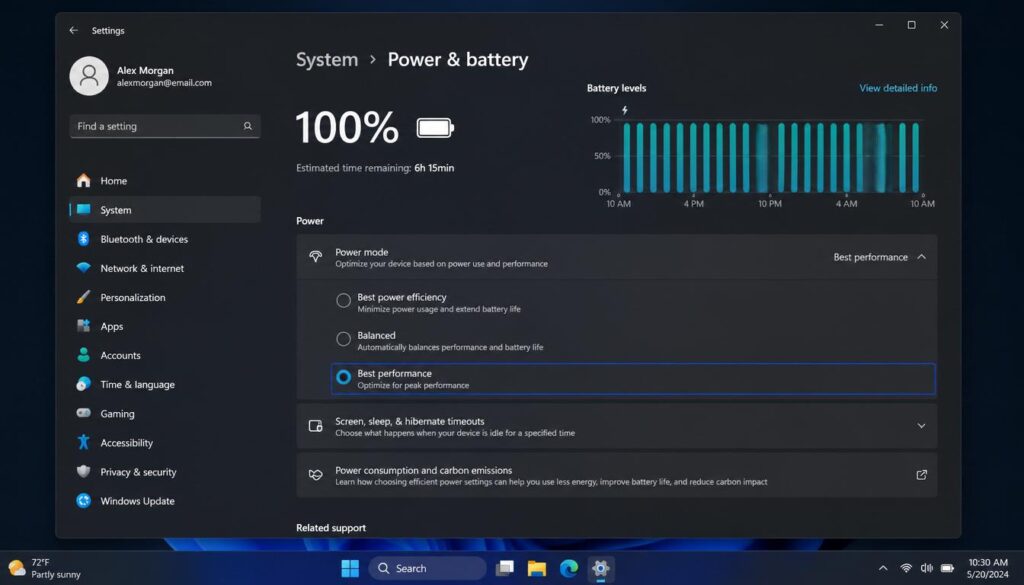The image size is (1024, 585).
Task: Click the battery tray icon
Action: click(x=948, y=568)
